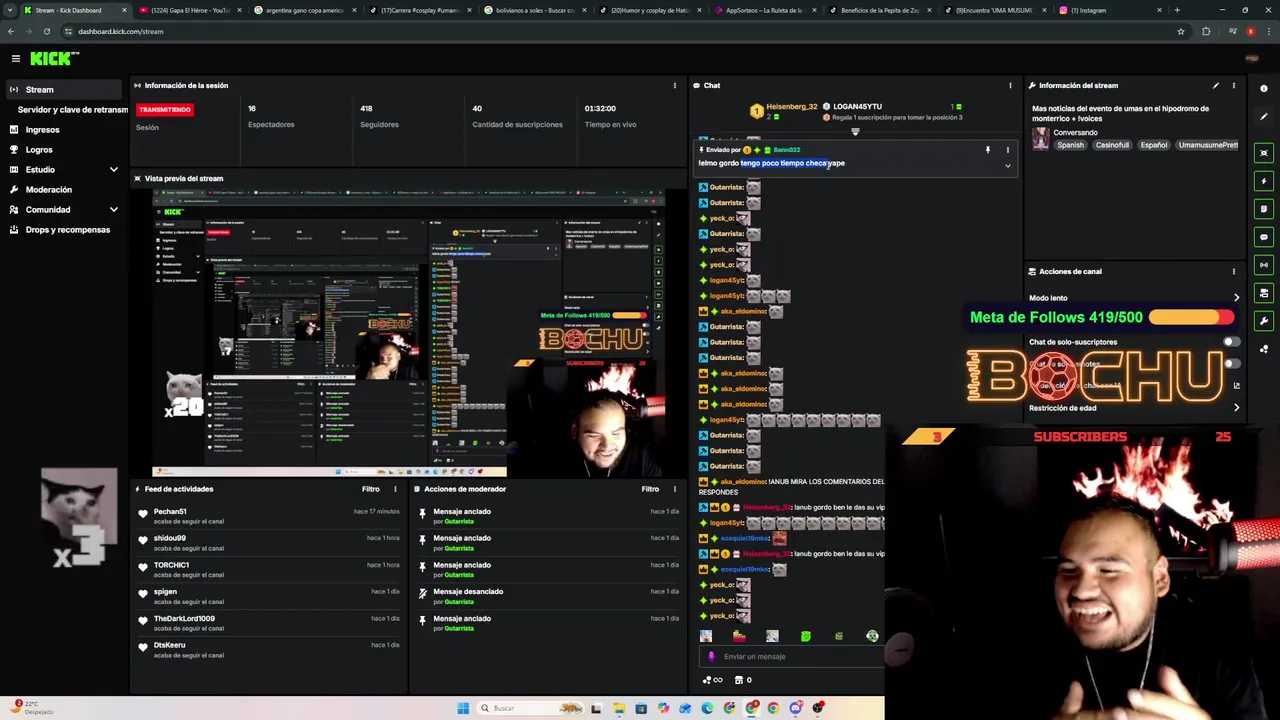Open Información de la sesión options menu
Image resolution: width=1280 pixels, height=720 pixels.
674,85
